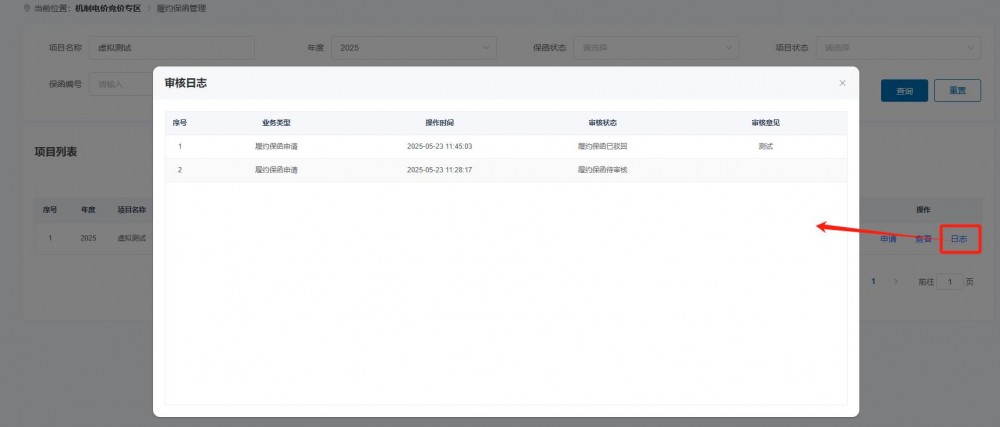Click the 前往 page number input box
Image resolution: width=1000 pixels, height=427 pixels.
pos(950,282)
